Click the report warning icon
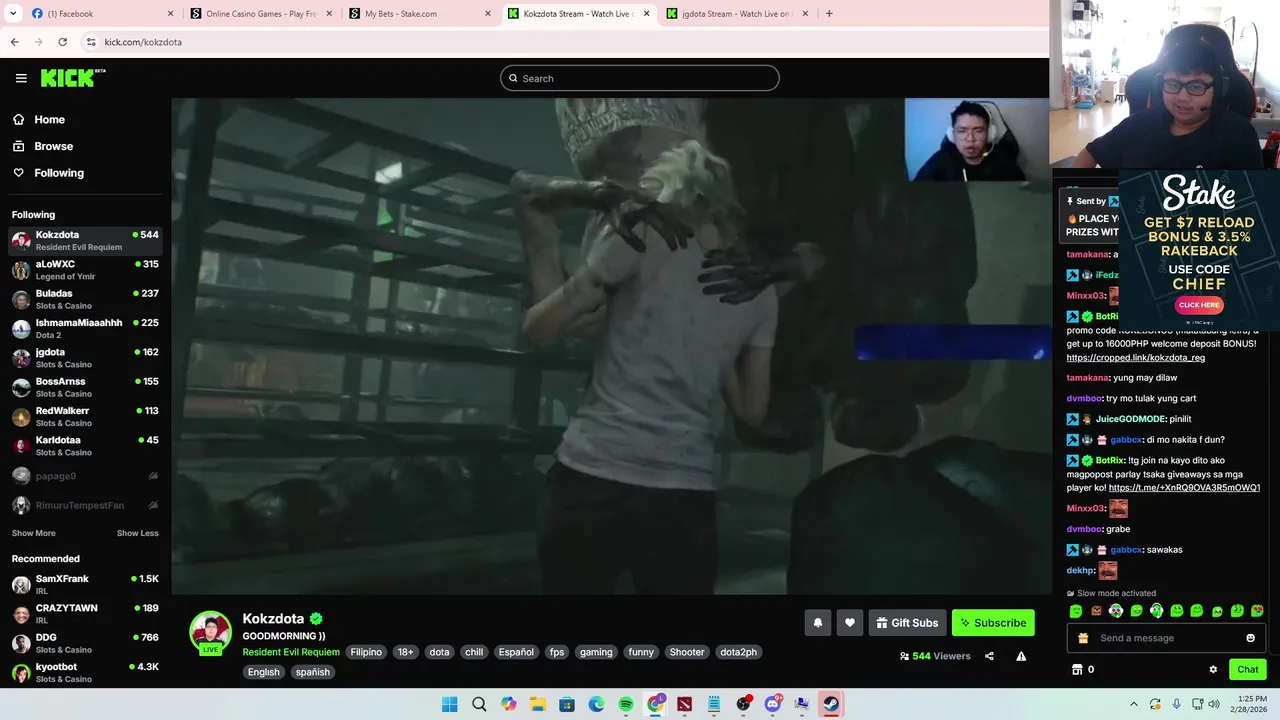Image resolution: width=1280 pixels, height=720 pixels. pos(1021,656)
